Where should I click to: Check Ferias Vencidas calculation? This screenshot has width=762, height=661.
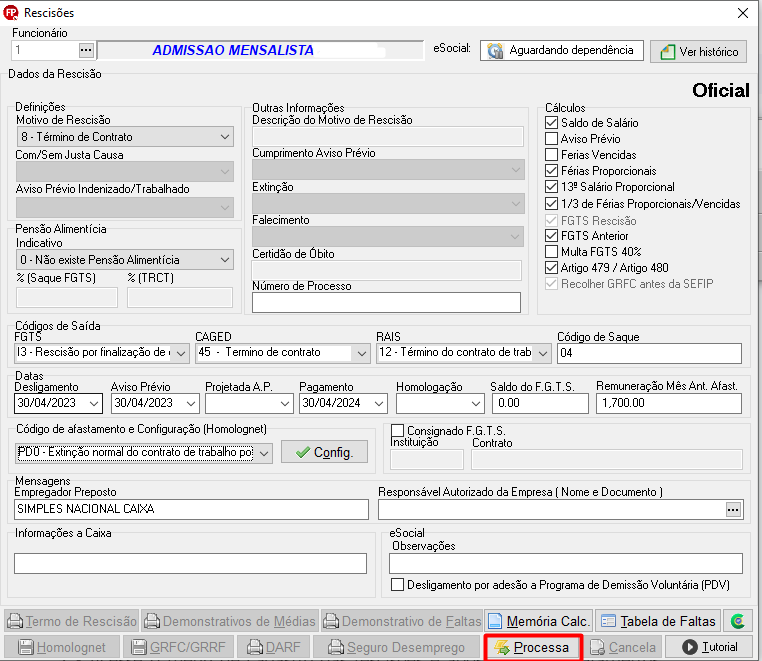click(551, 155)
